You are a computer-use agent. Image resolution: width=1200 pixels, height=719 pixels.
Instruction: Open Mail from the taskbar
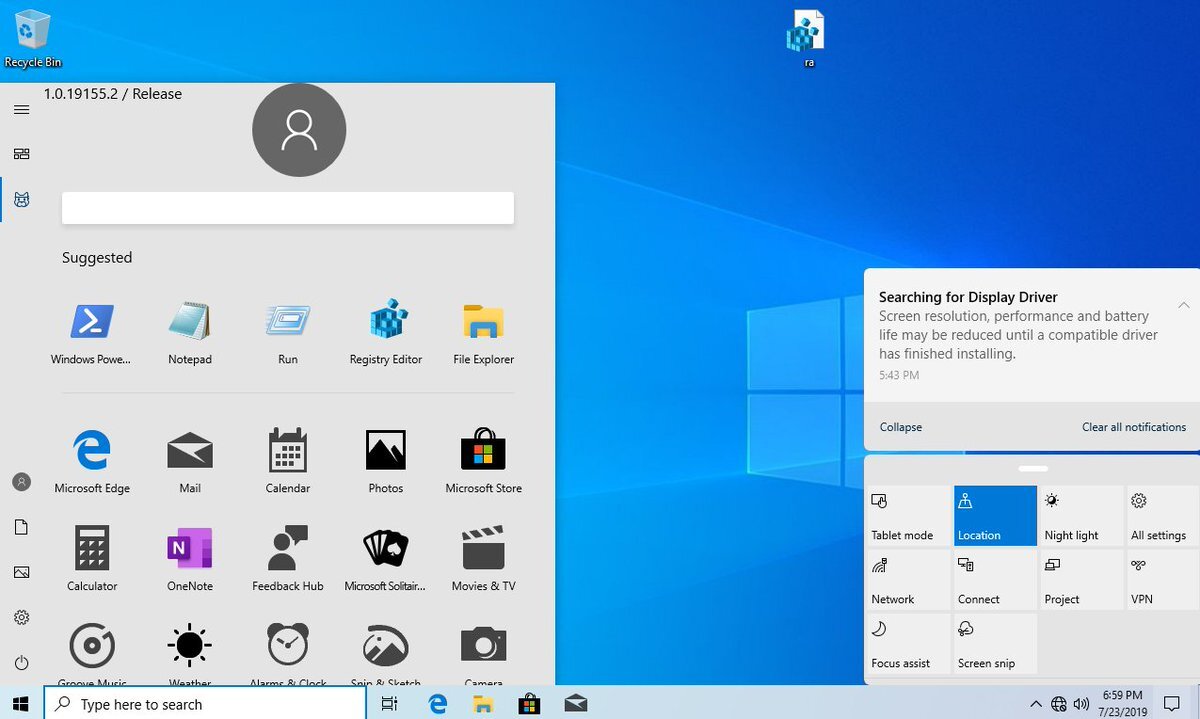click(575, 704)
